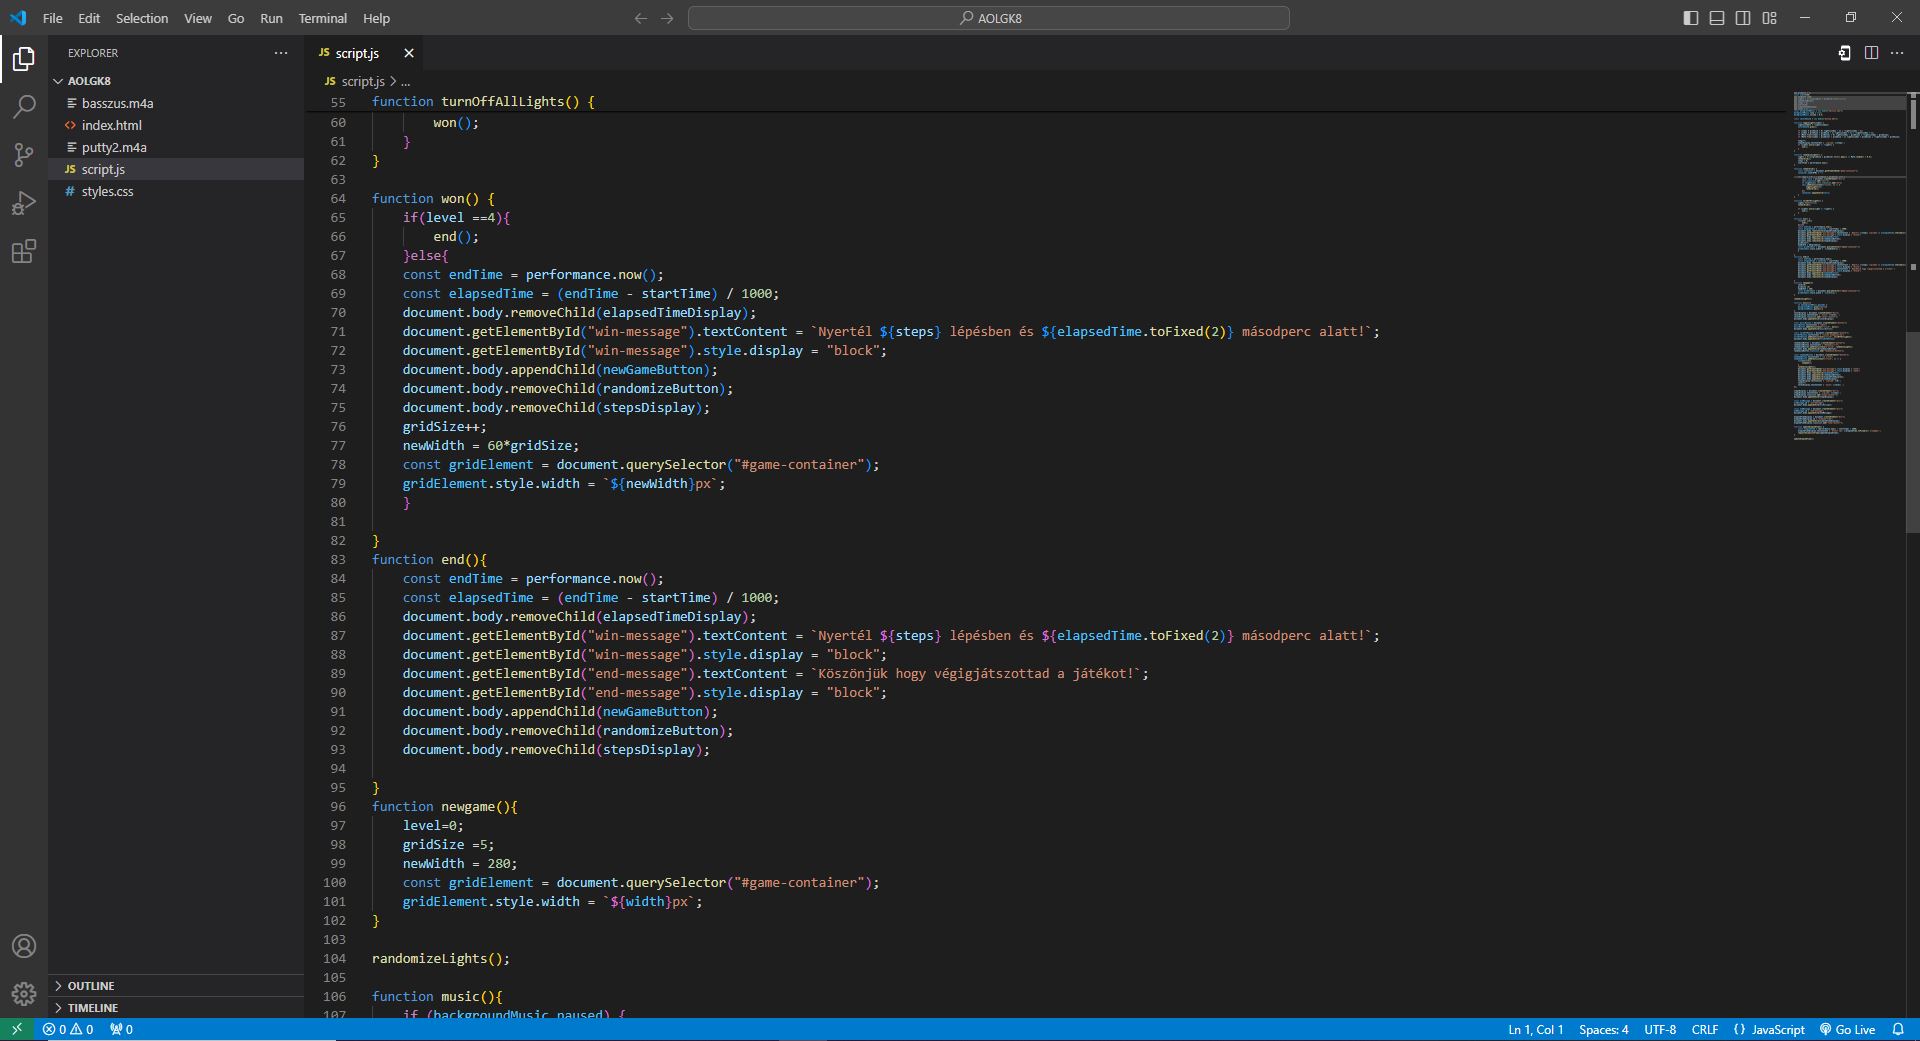This screenshot has width=1920, height=1041.
Task: Open basszus.m4a in the explorer
Action: (x=176, y=103)
